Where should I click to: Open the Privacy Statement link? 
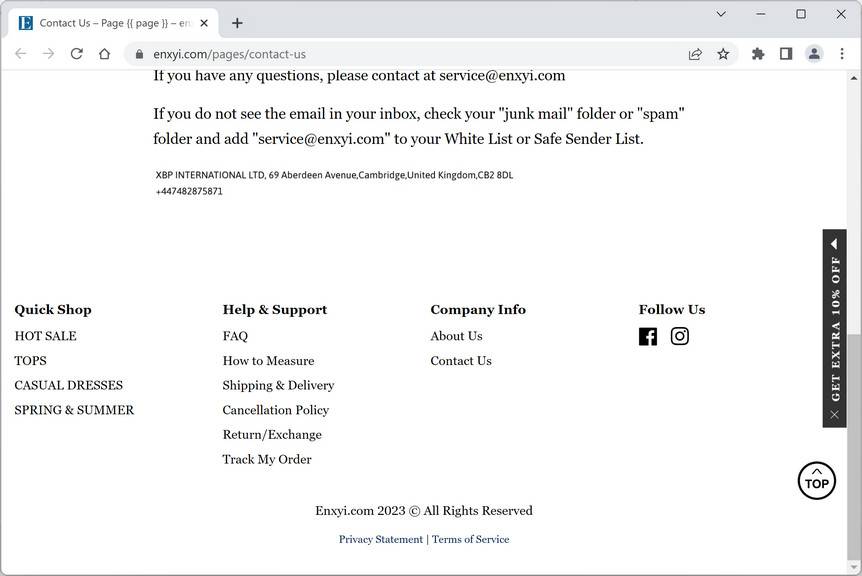pos(381,539)
